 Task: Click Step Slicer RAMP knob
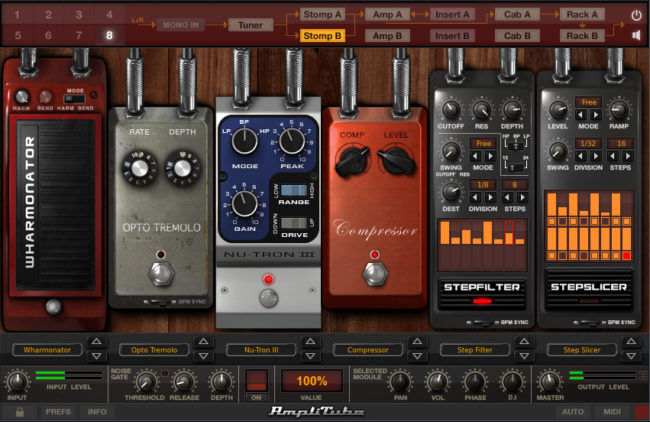click(x=618, y=110)
